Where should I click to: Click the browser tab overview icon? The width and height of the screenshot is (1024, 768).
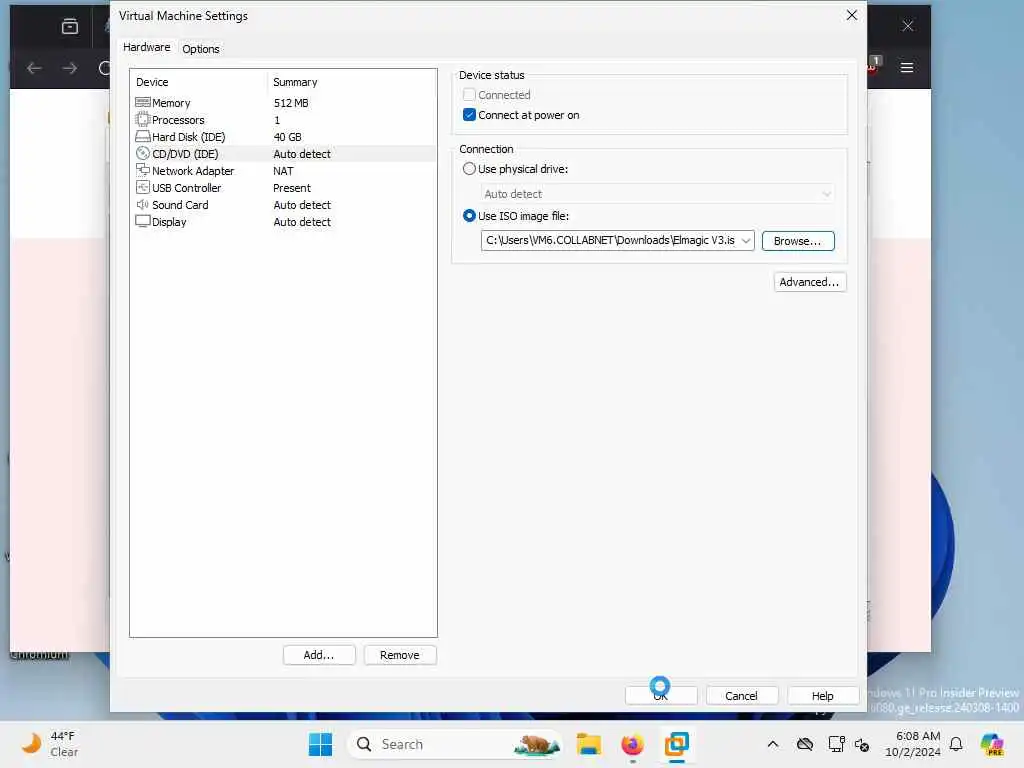(70, 26)
